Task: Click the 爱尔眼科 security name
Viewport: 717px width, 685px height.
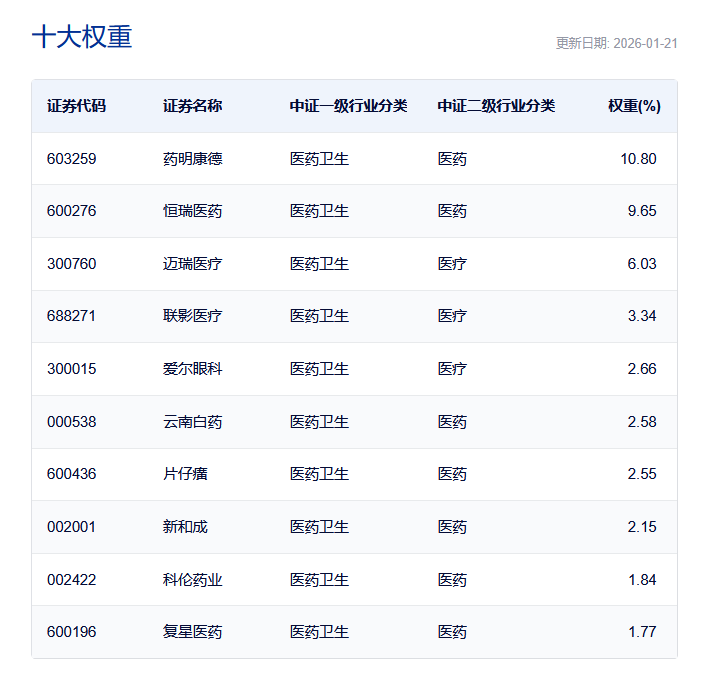Action: (x=192, y=369)
